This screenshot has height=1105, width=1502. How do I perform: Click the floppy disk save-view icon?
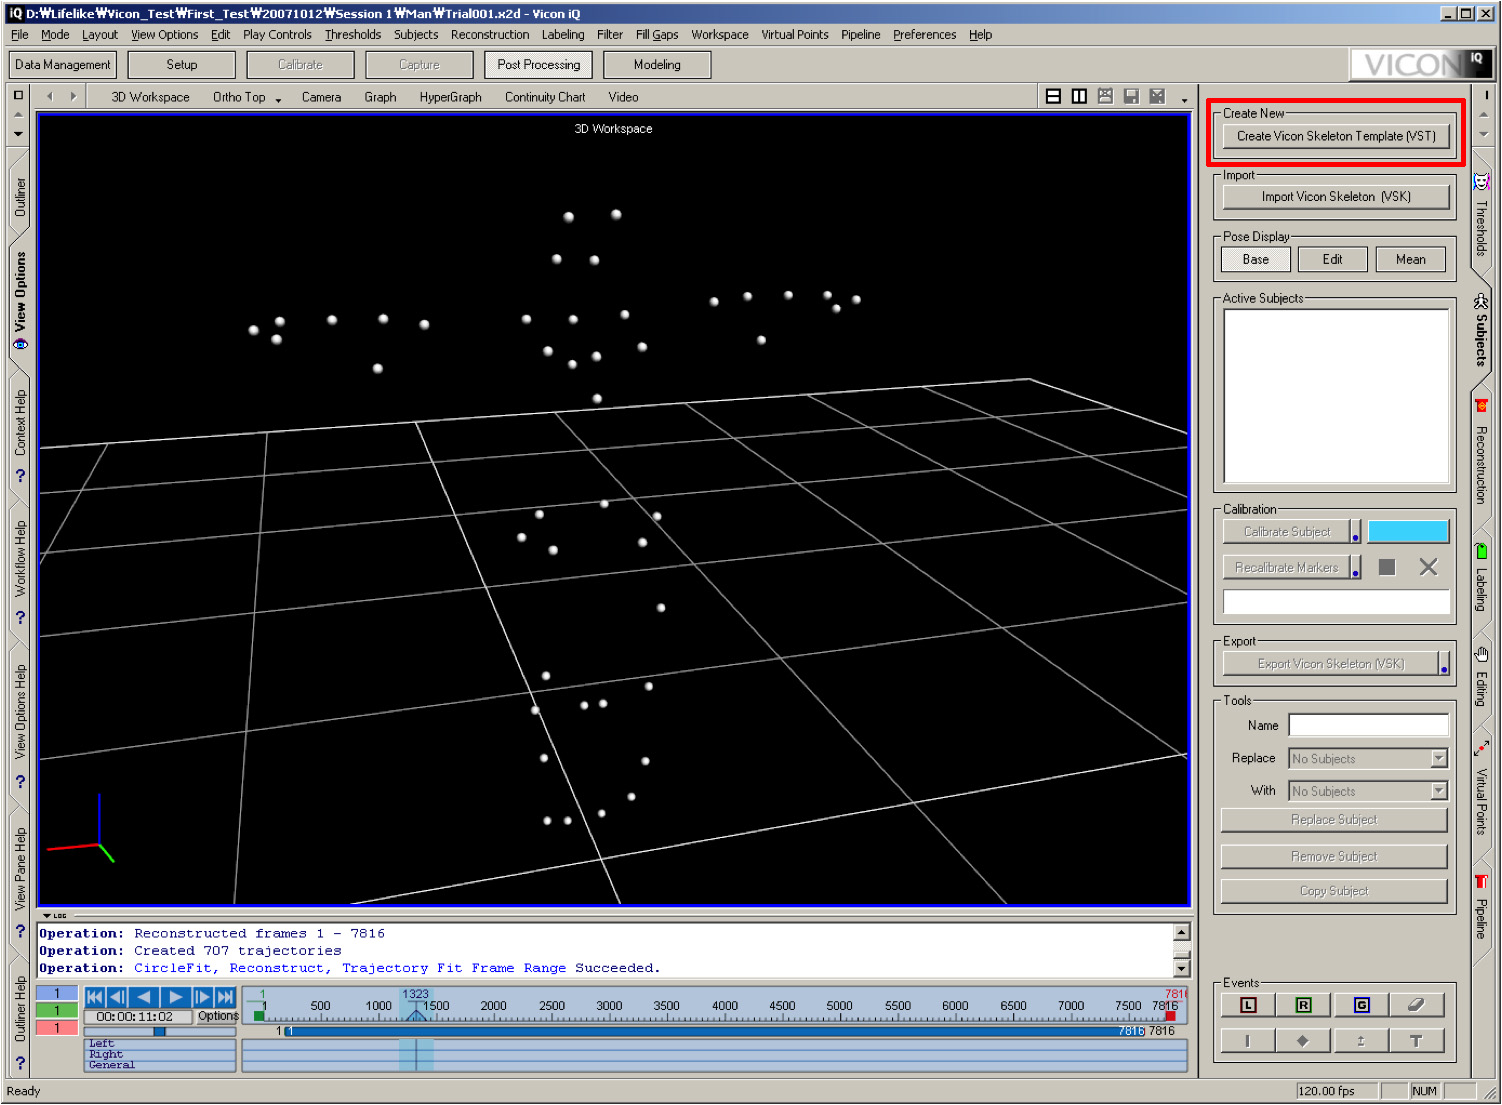point(1131,97)
